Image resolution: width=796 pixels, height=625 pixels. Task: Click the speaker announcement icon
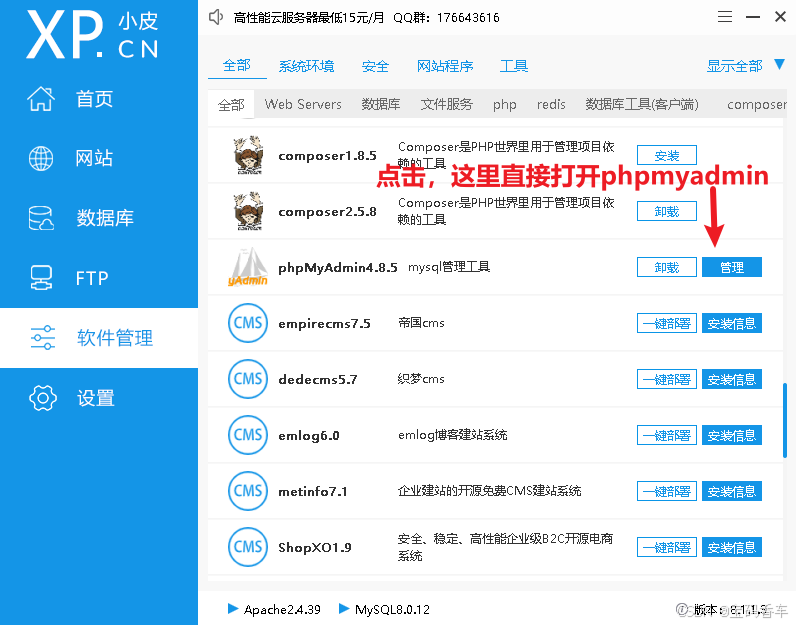[x=216, y=17]
